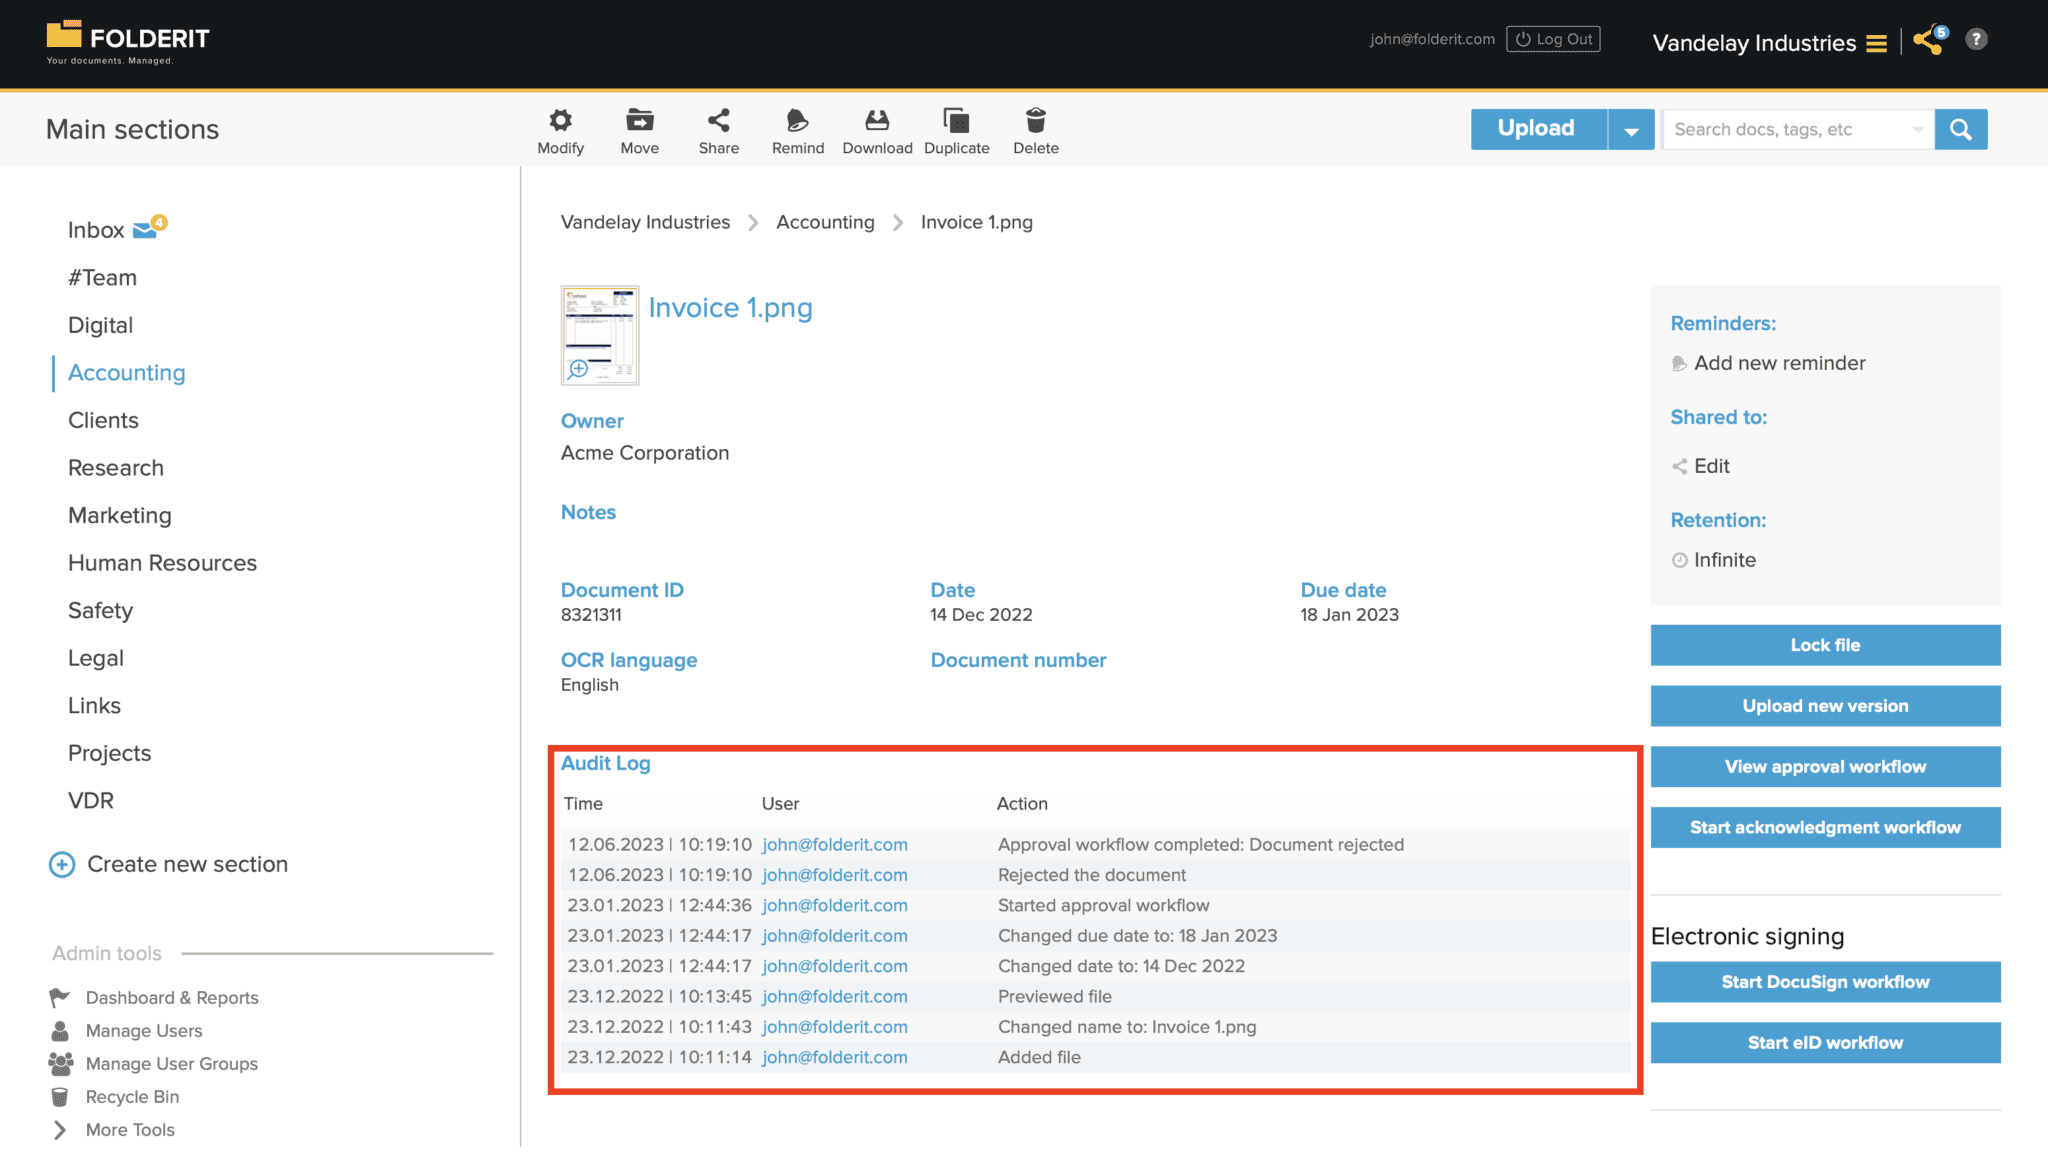Click owner name Acme Corporation
The height and width of the screenshot is (1161, 2048).
[645, 453]
